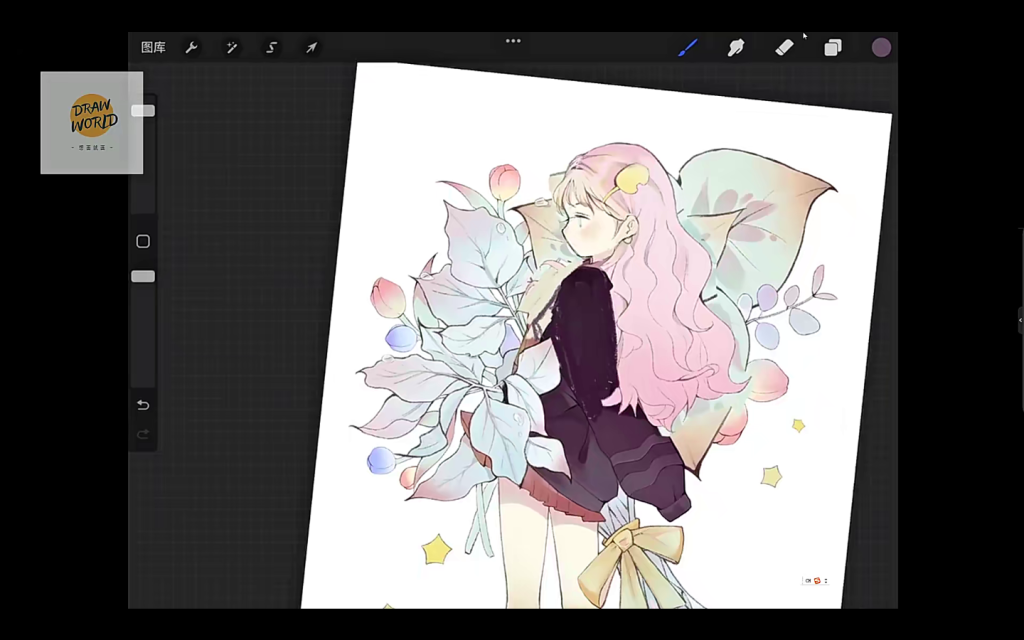The width and height of the screenshot is (1024, 640).
Task: Undo the last stroke
Action: [142, 404]
